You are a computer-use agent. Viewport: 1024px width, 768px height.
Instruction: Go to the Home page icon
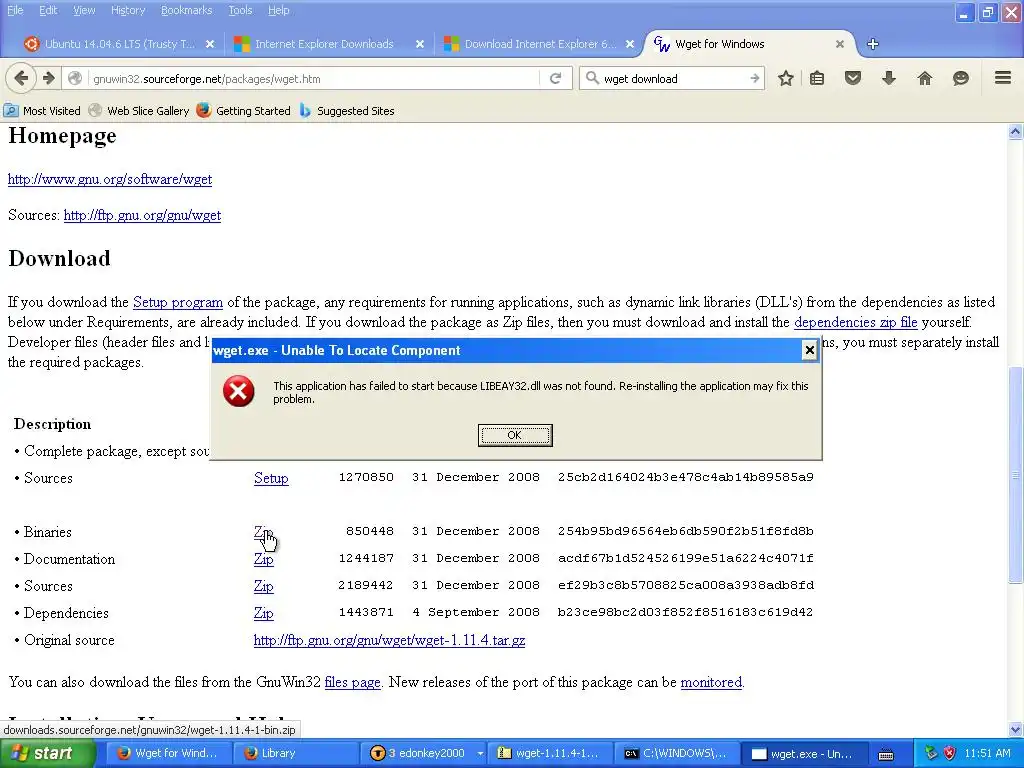[925, 78]
